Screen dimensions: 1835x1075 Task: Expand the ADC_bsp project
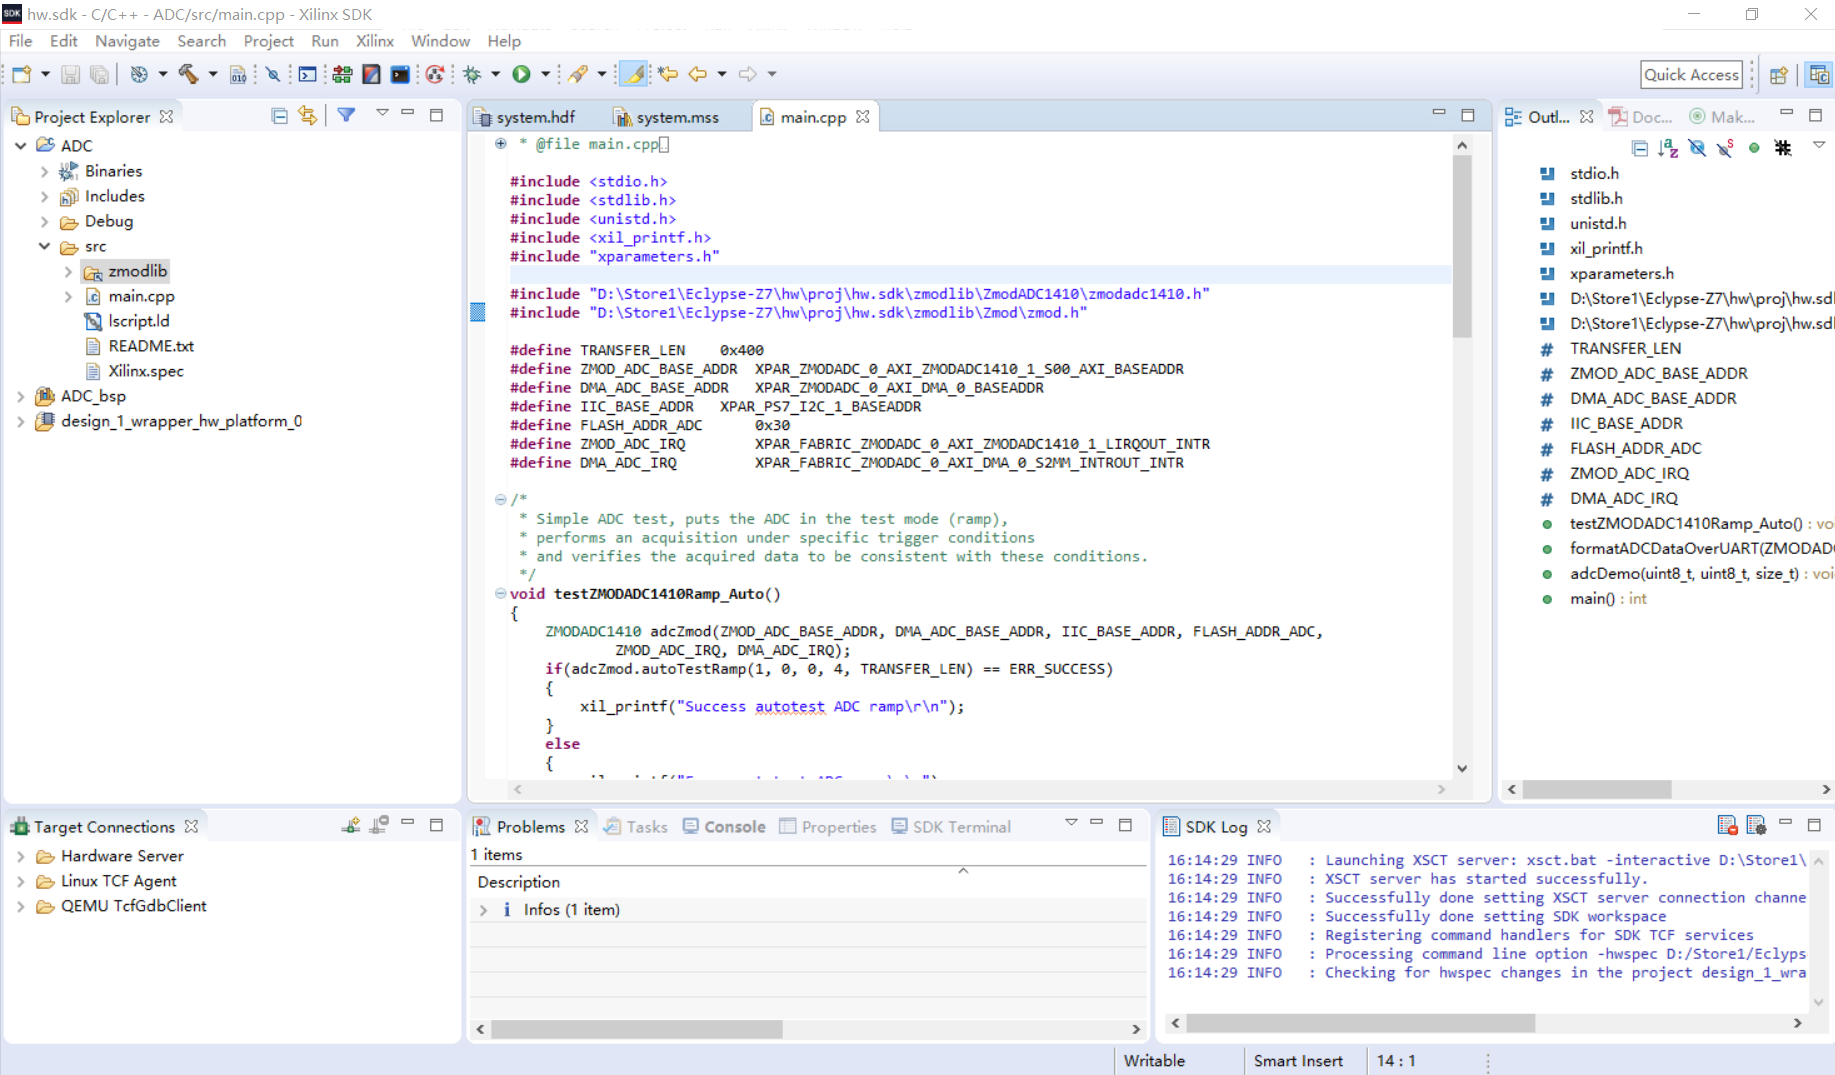21,396
